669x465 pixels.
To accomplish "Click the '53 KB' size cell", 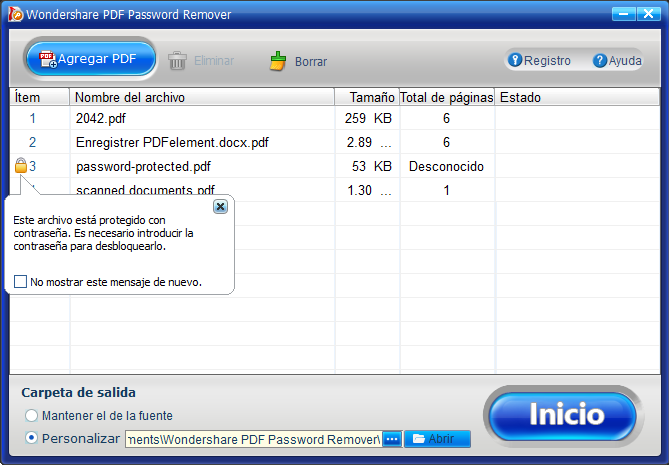I will (x=368, y=166).
